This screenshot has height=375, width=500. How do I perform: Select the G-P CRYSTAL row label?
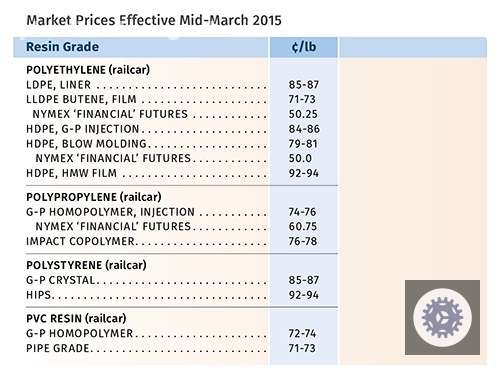pyautogui.click(x=61, y=280)
